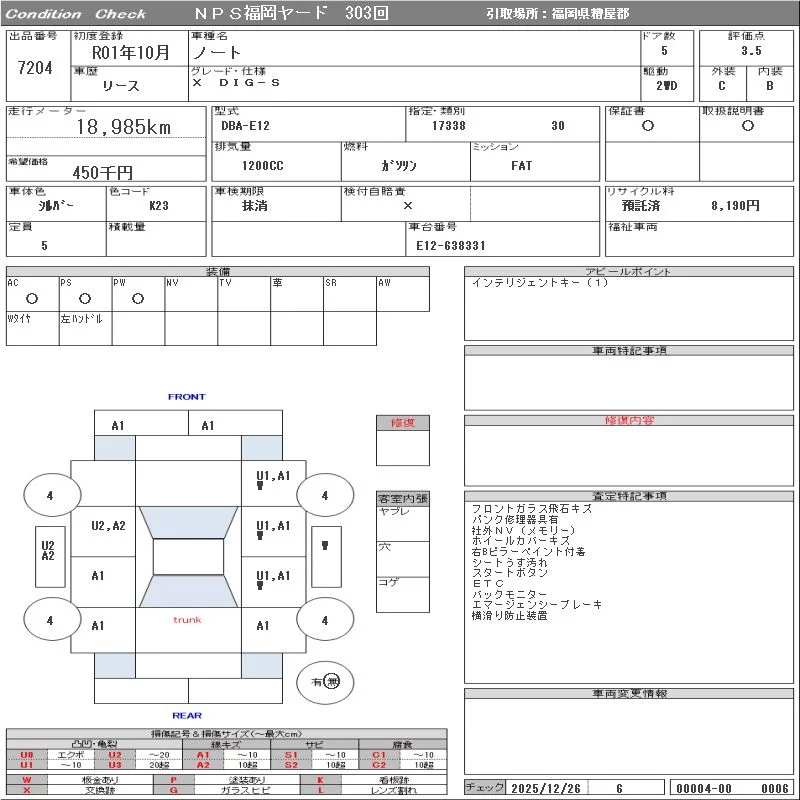Screen dimensions: 800x800
Task: Select the roof rectangle in the car diagram
Action: (x=188, y=557)
